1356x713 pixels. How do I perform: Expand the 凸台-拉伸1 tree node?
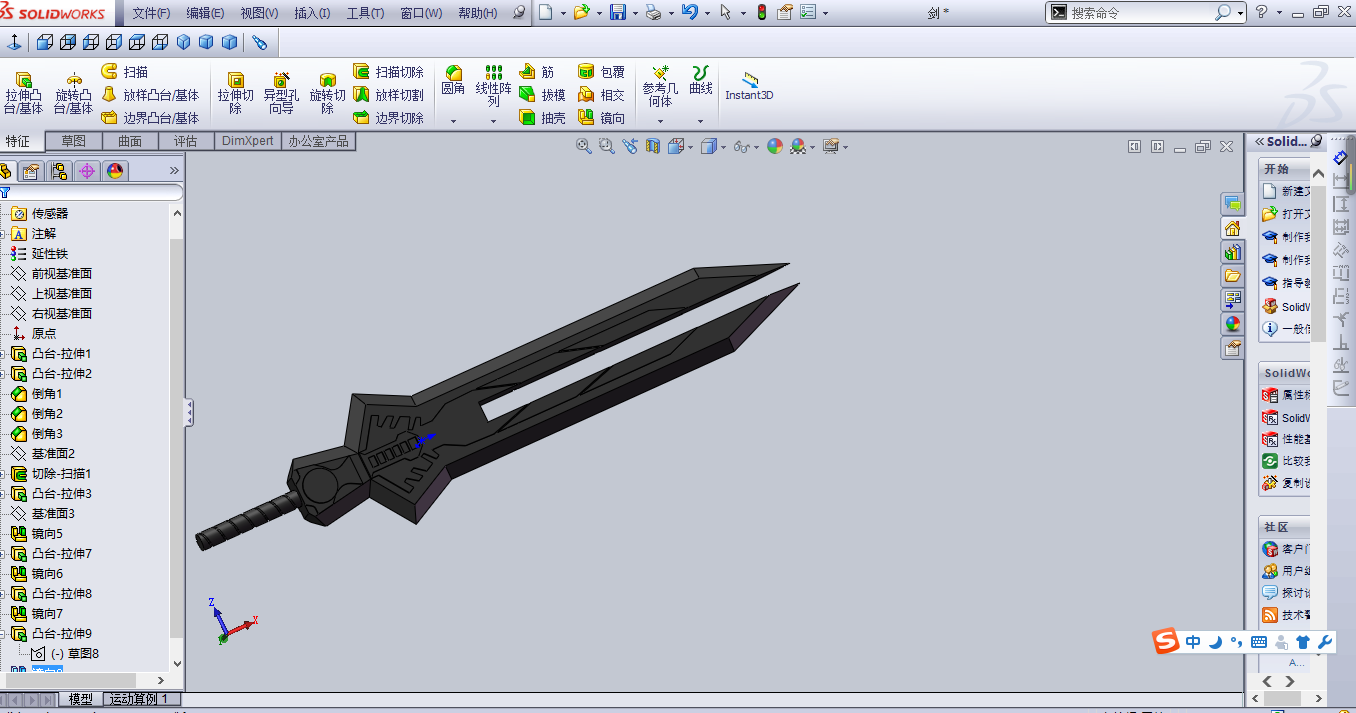[4, 354]
